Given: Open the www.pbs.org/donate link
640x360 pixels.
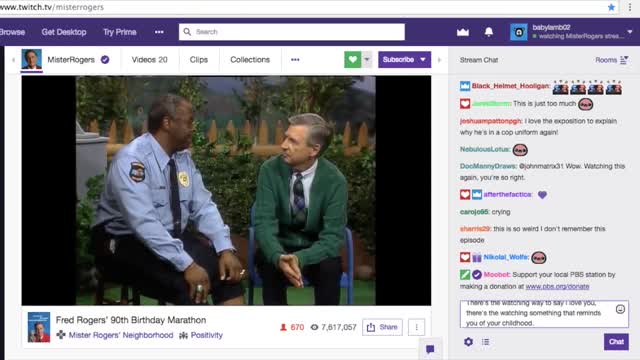Looking at the screenshot, I should tap(557, 287).
